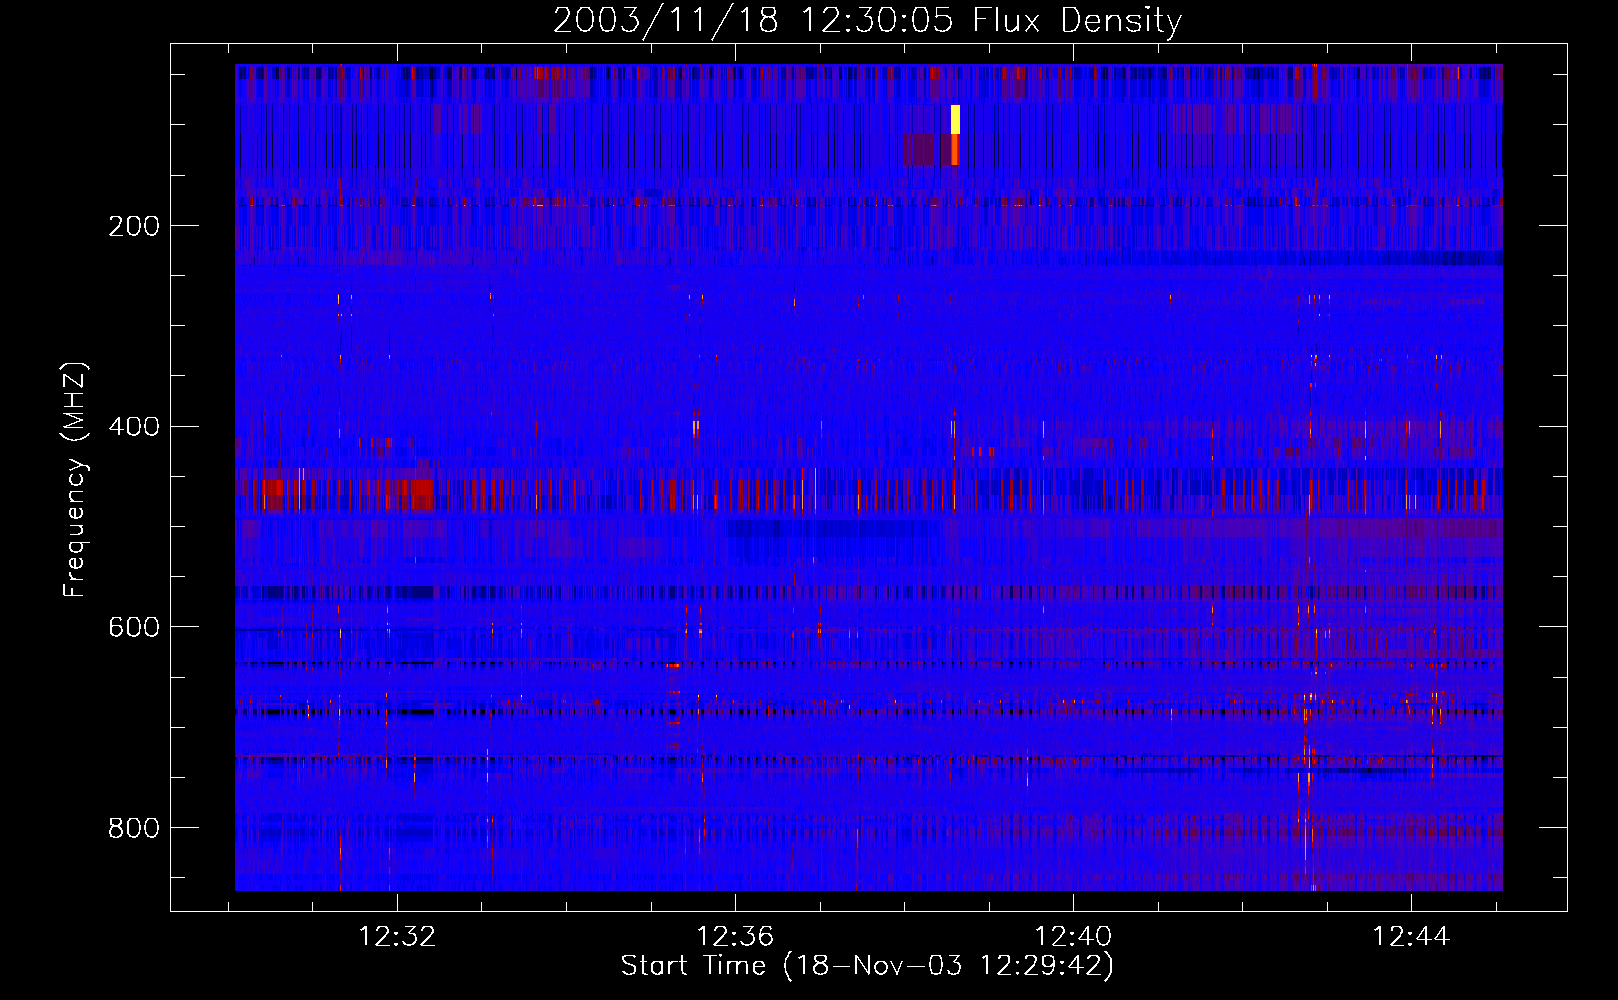Click the plot title '2003/11/18 12:30:05 Flux Density'

click(867, 20)
